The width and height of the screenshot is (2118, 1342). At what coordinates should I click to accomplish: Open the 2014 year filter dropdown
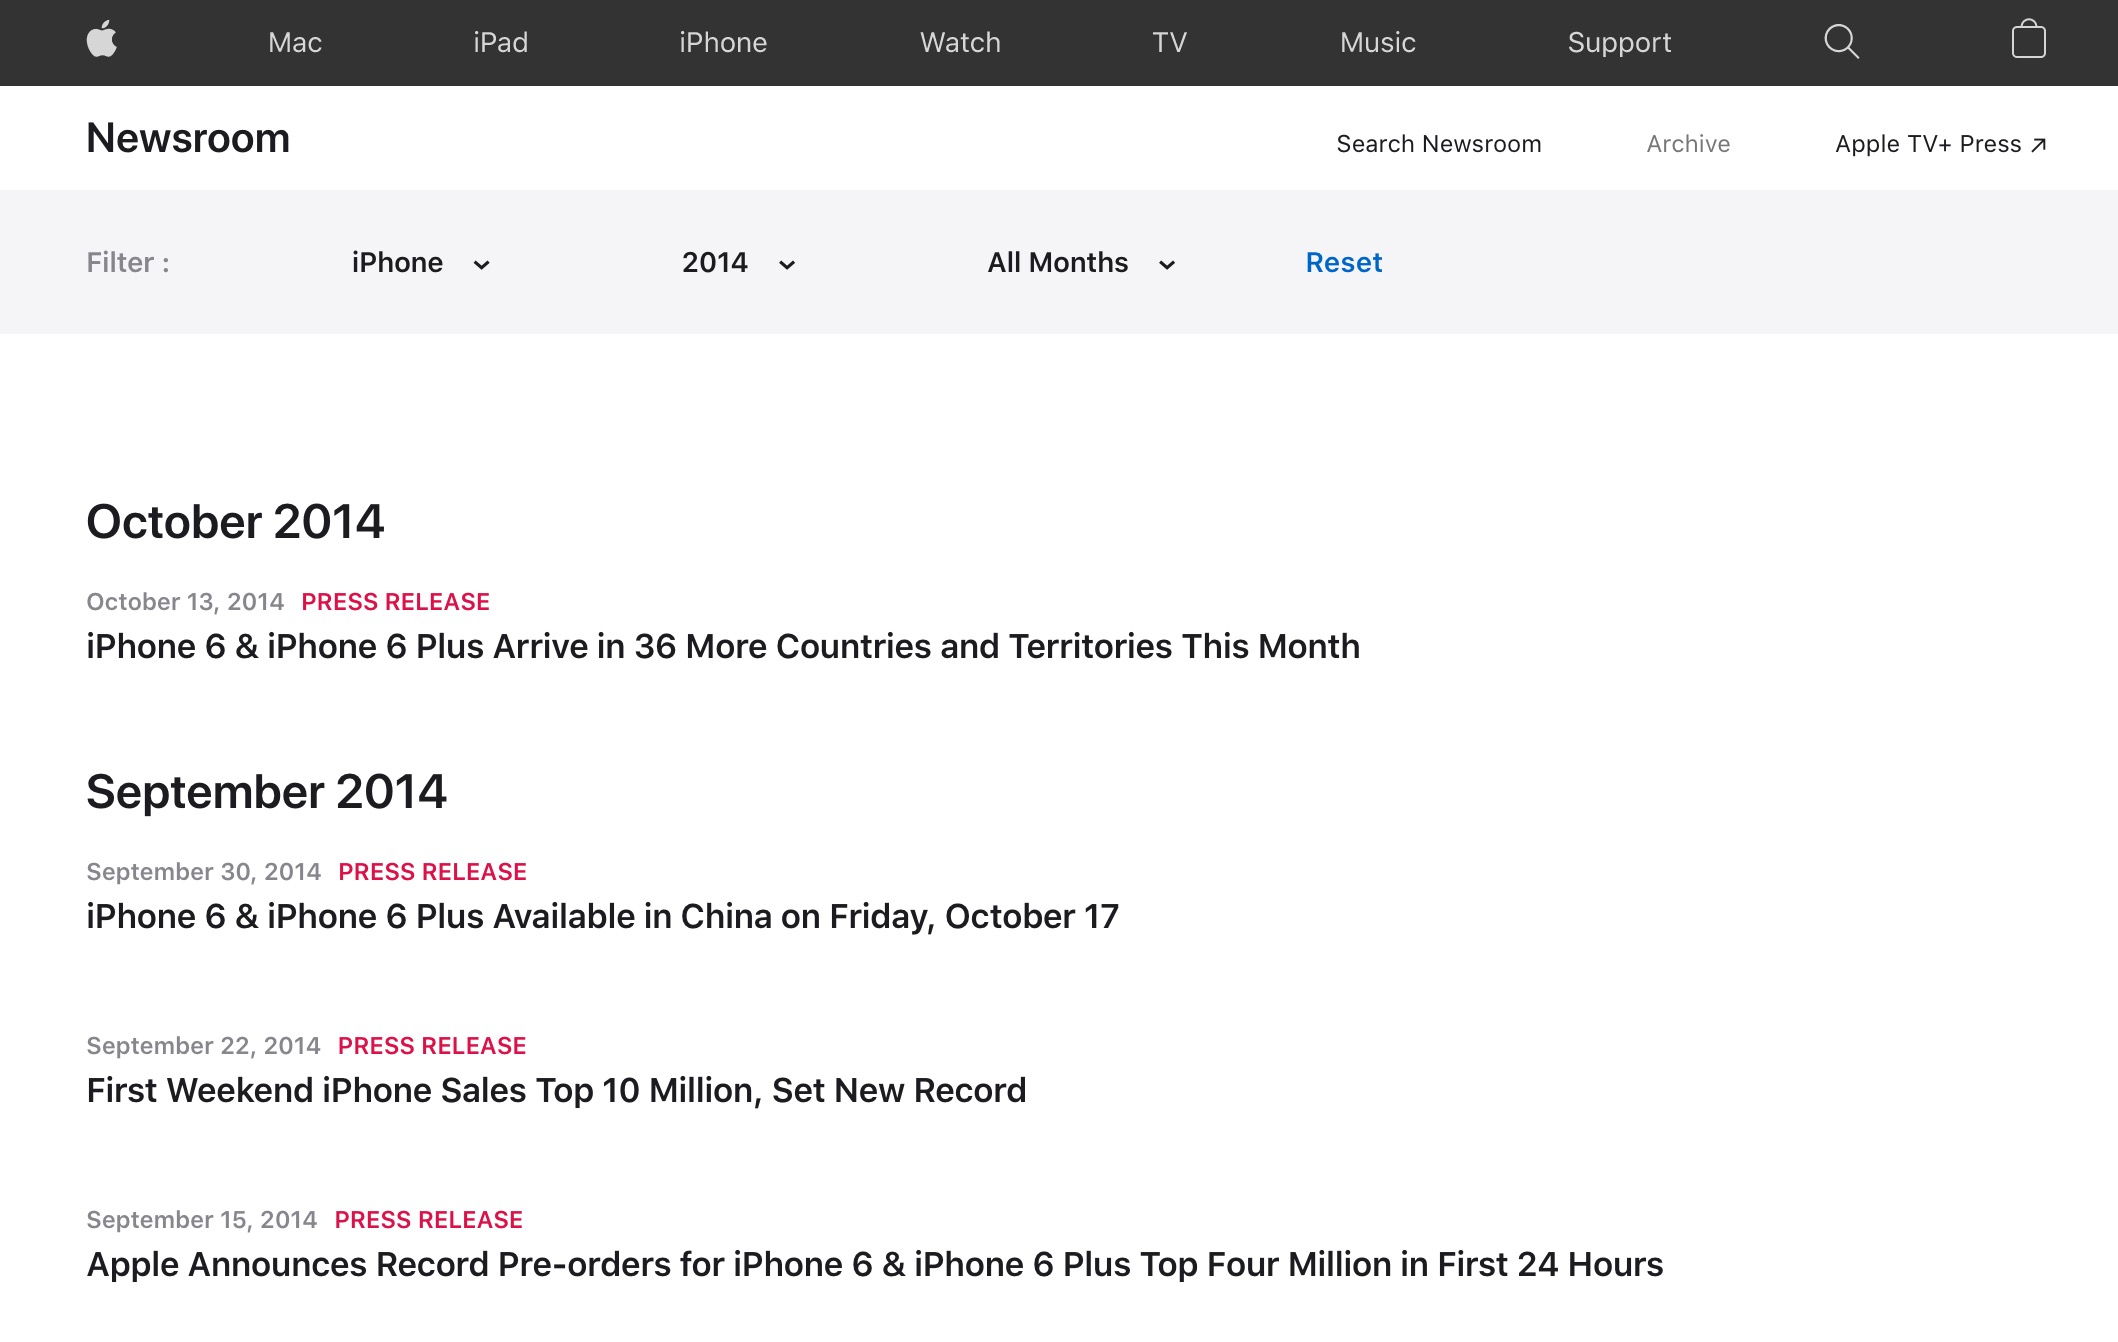coord(738,263)
